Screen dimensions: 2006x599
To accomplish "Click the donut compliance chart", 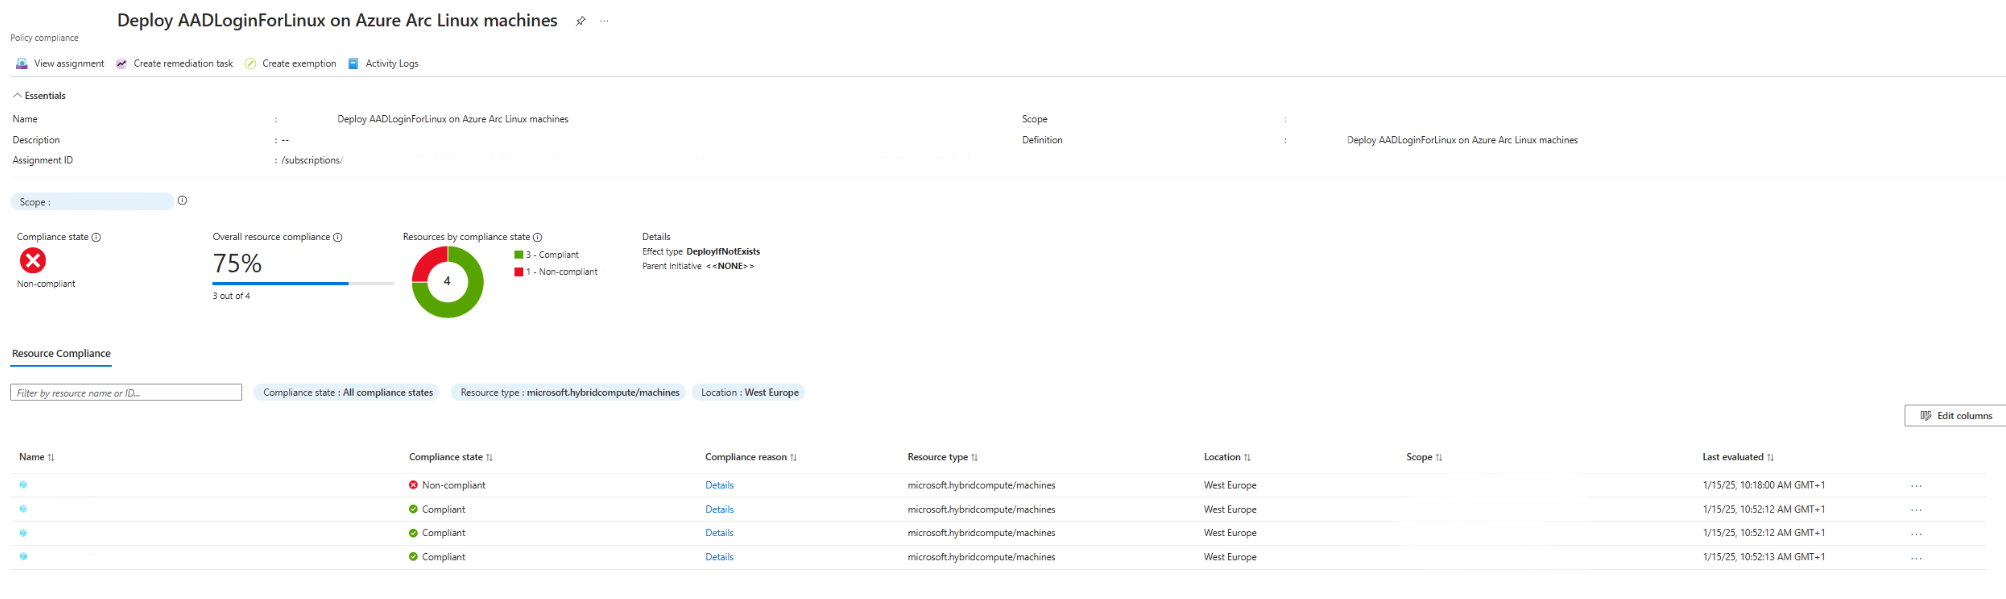I will [447, 282].
